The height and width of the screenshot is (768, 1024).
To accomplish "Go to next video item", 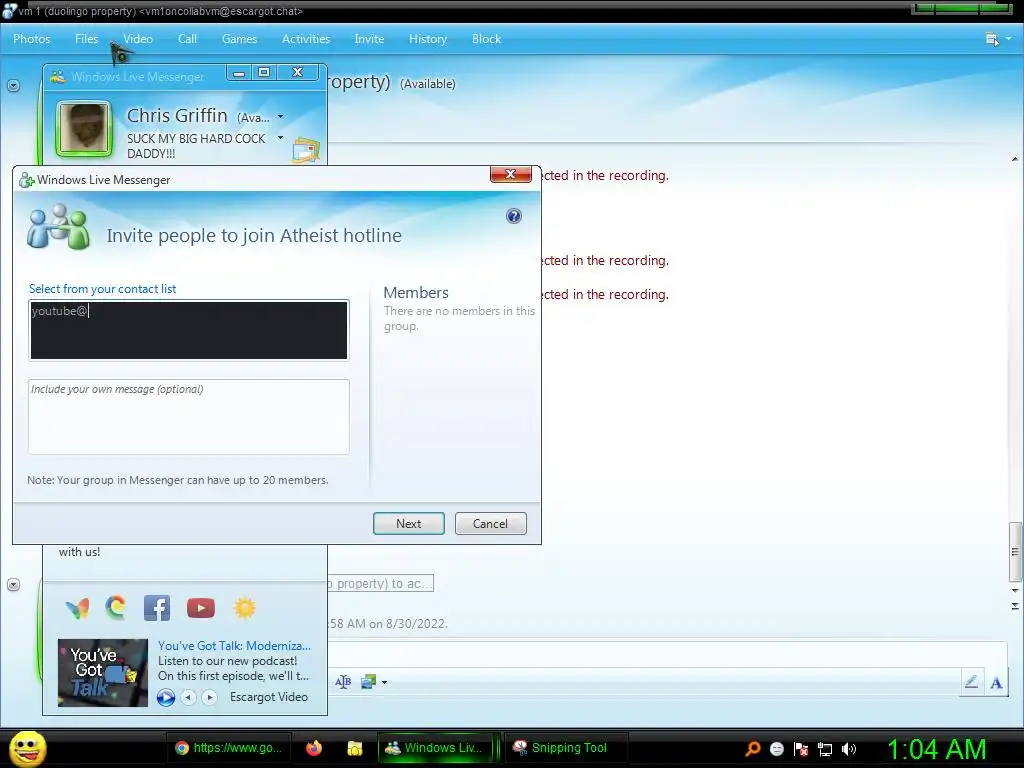I will click(x=210, y=697).
